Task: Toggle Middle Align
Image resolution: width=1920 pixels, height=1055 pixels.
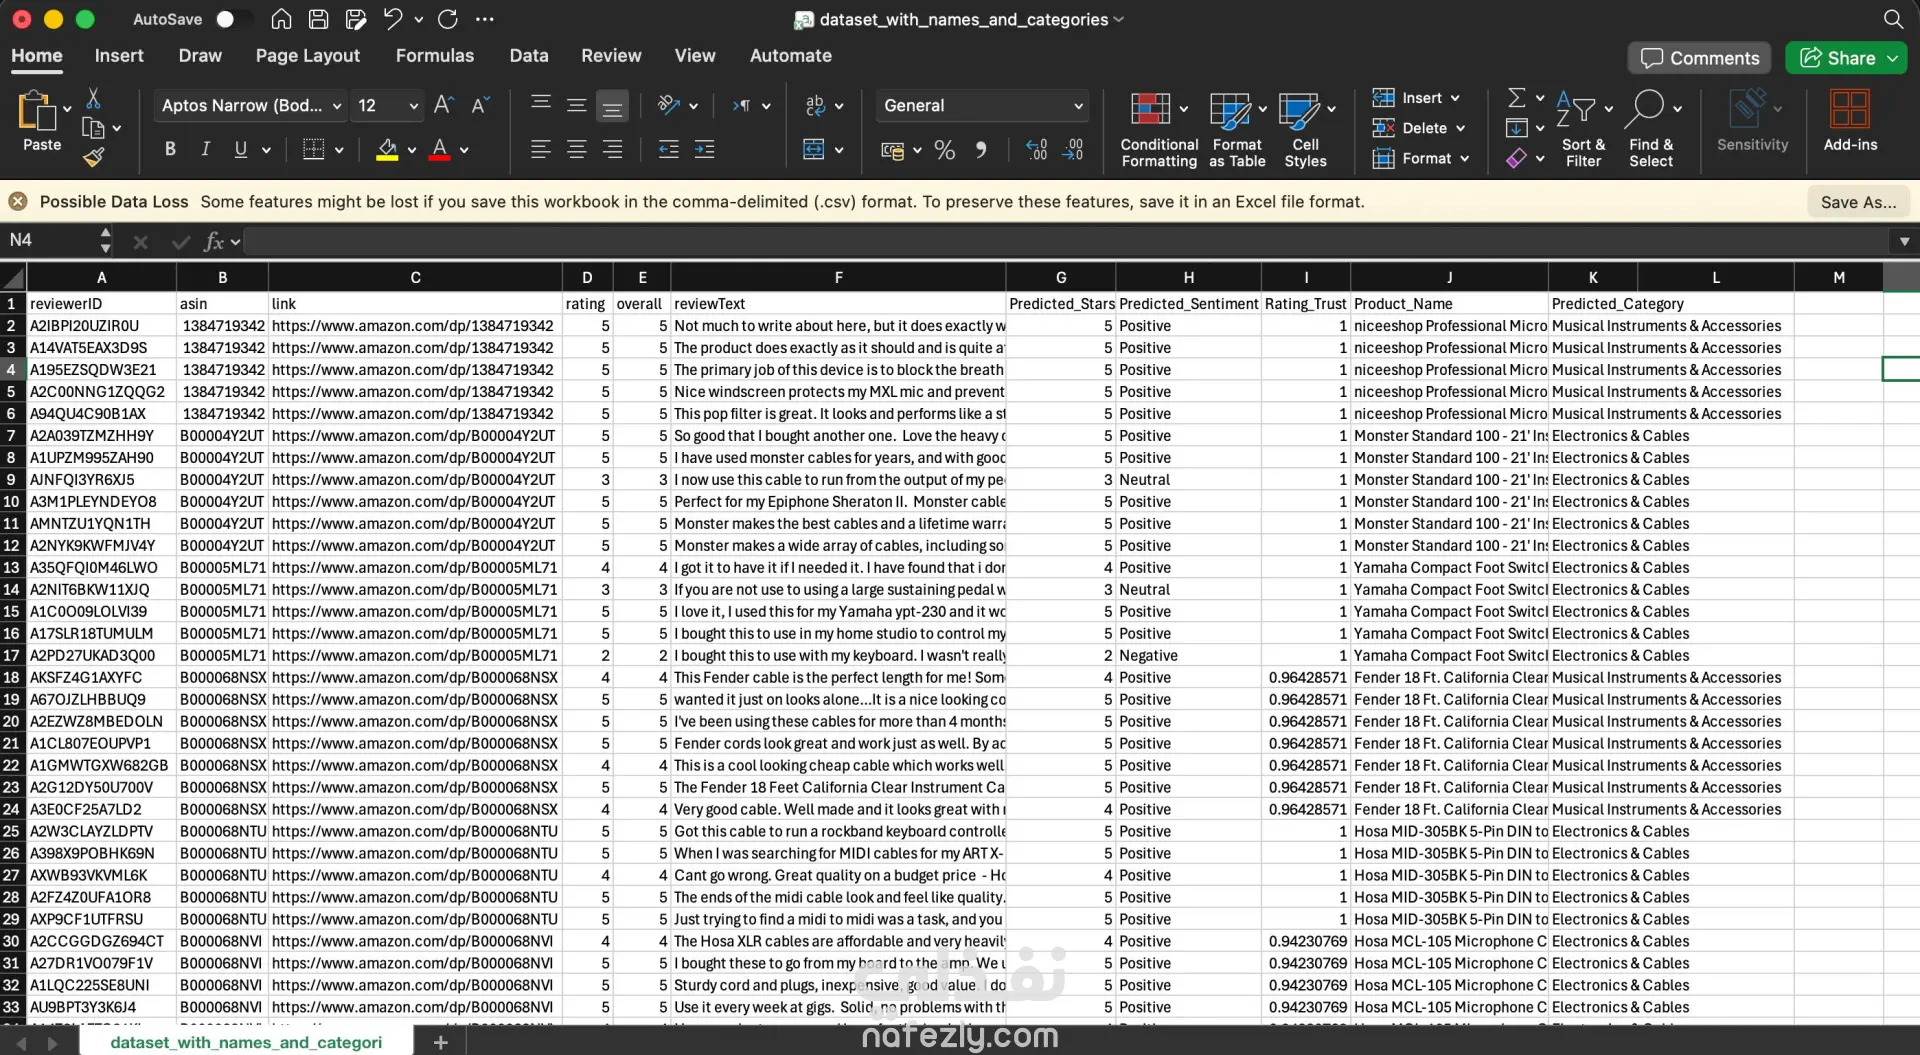Action: (x=577, y=104)
